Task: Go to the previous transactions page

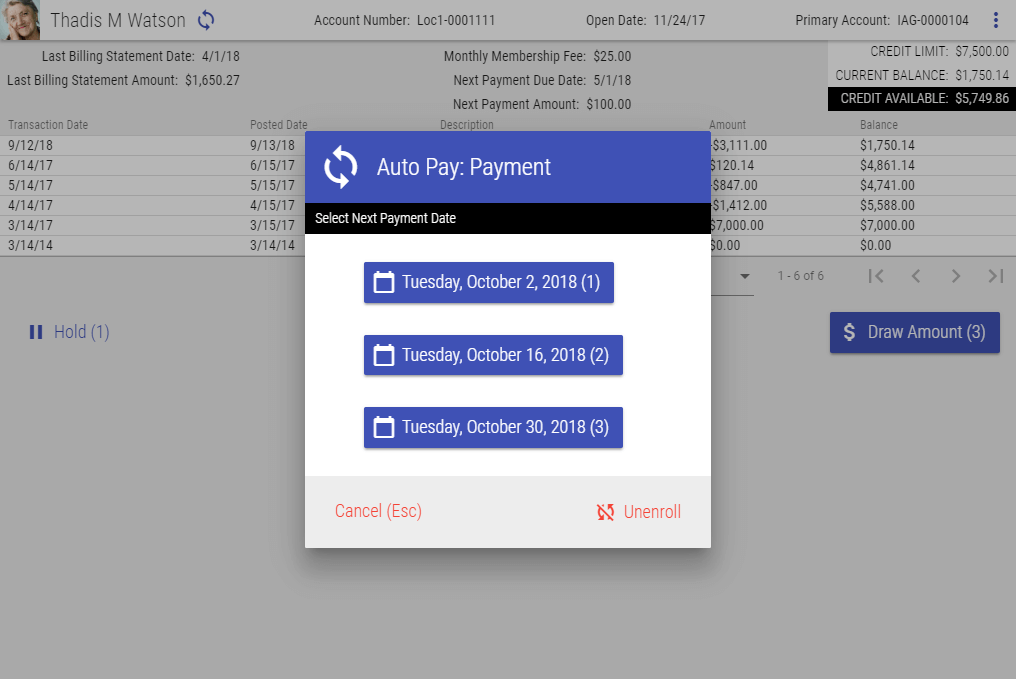Action: pyautogui.click(x=916, y=276)
